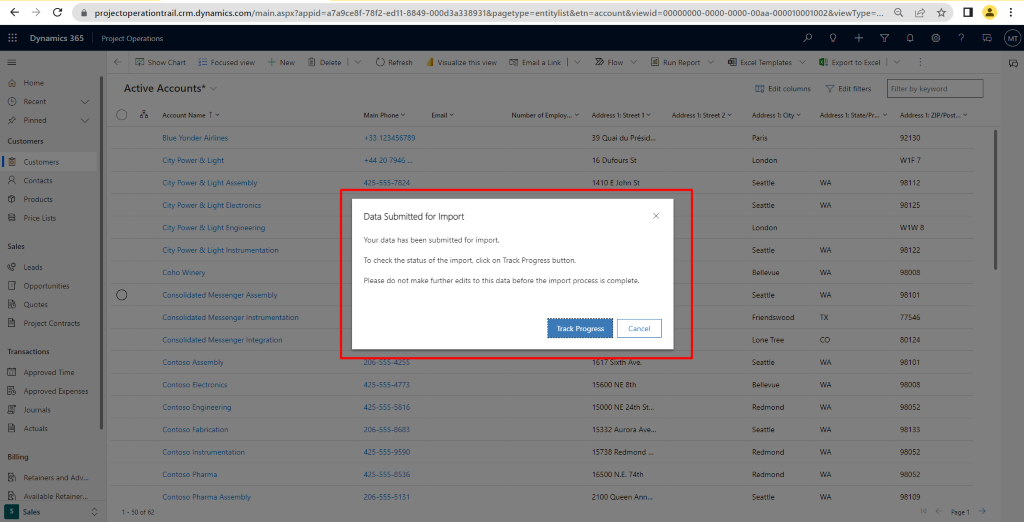The image size is (1024, 522).
Task: Open the notifications bell
Action: click(910, 38)
